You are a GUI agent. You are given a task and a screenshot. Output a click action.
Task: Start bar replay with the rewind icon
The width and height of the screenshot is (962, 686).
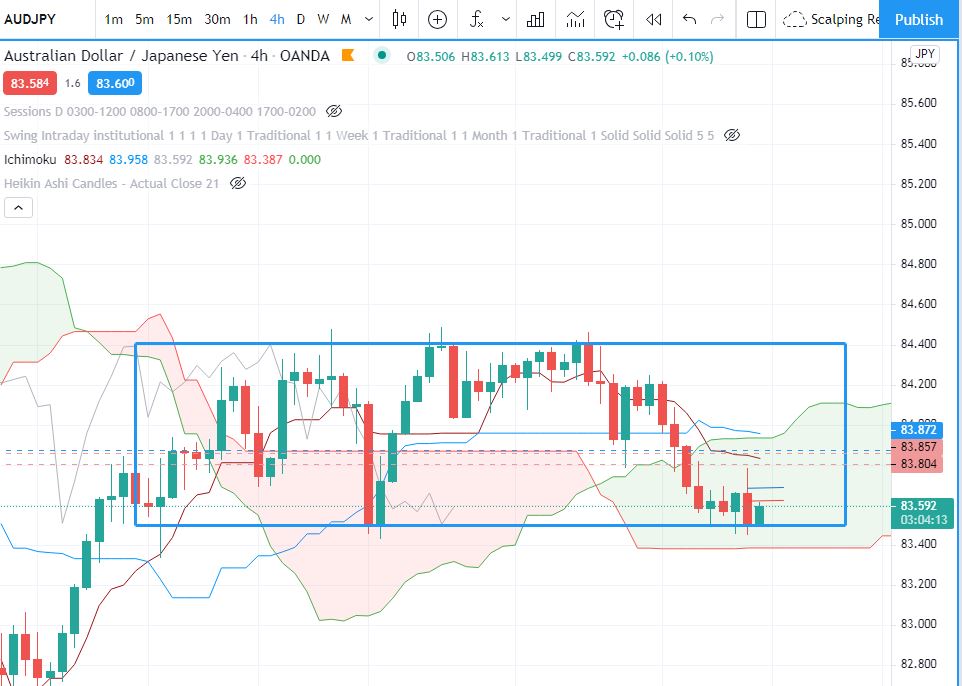653,20
